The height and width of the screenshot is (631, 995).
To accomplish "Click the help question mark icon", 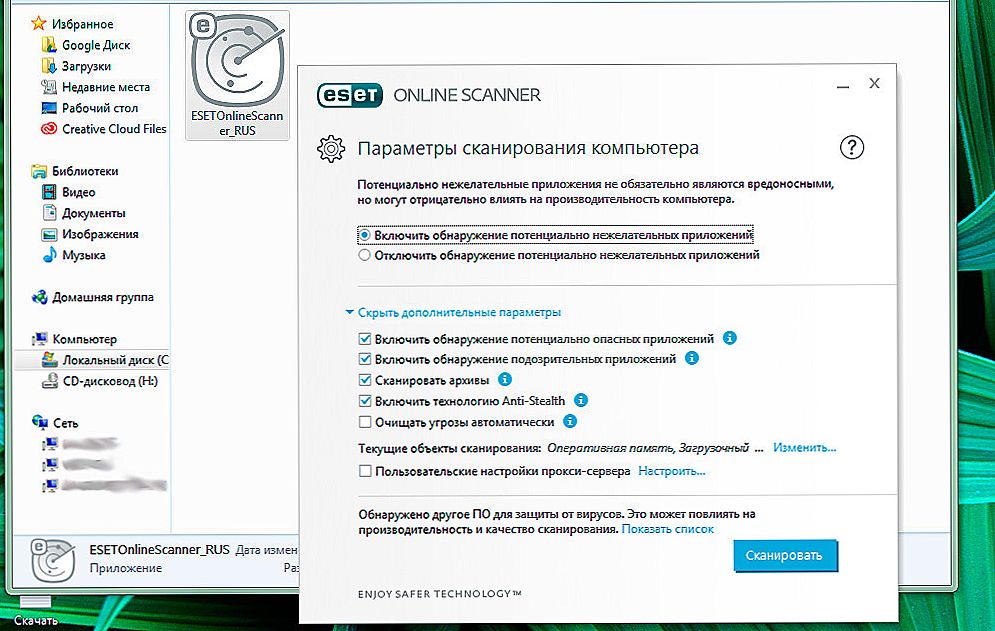I will click(x=851, y=148).
